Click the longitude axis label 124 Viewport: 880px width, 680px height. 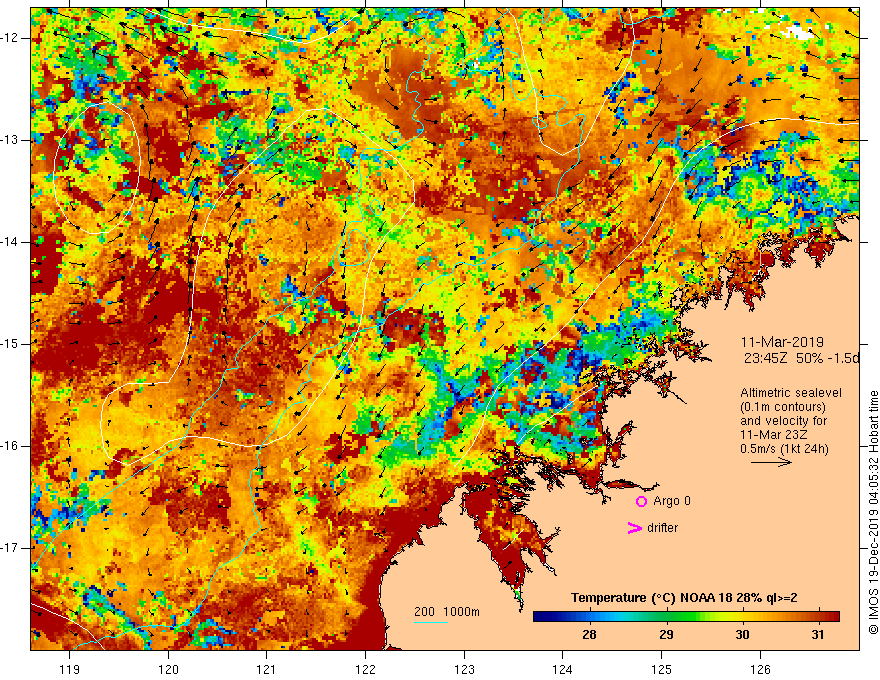click(x=563, y=669)
